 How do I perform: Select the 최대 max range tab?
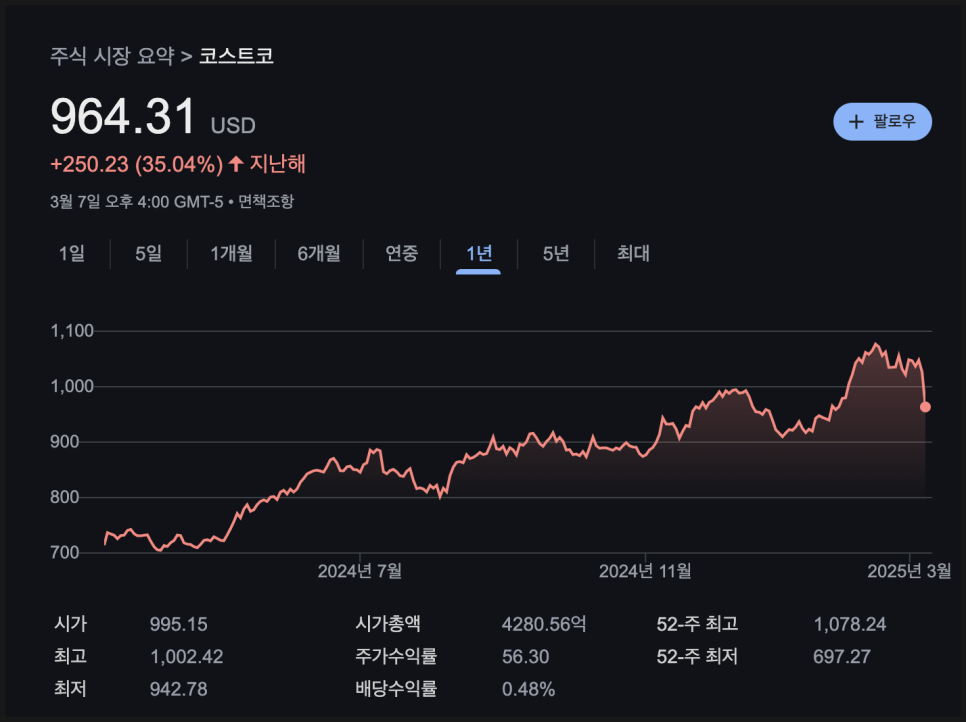tap(633, 253)
